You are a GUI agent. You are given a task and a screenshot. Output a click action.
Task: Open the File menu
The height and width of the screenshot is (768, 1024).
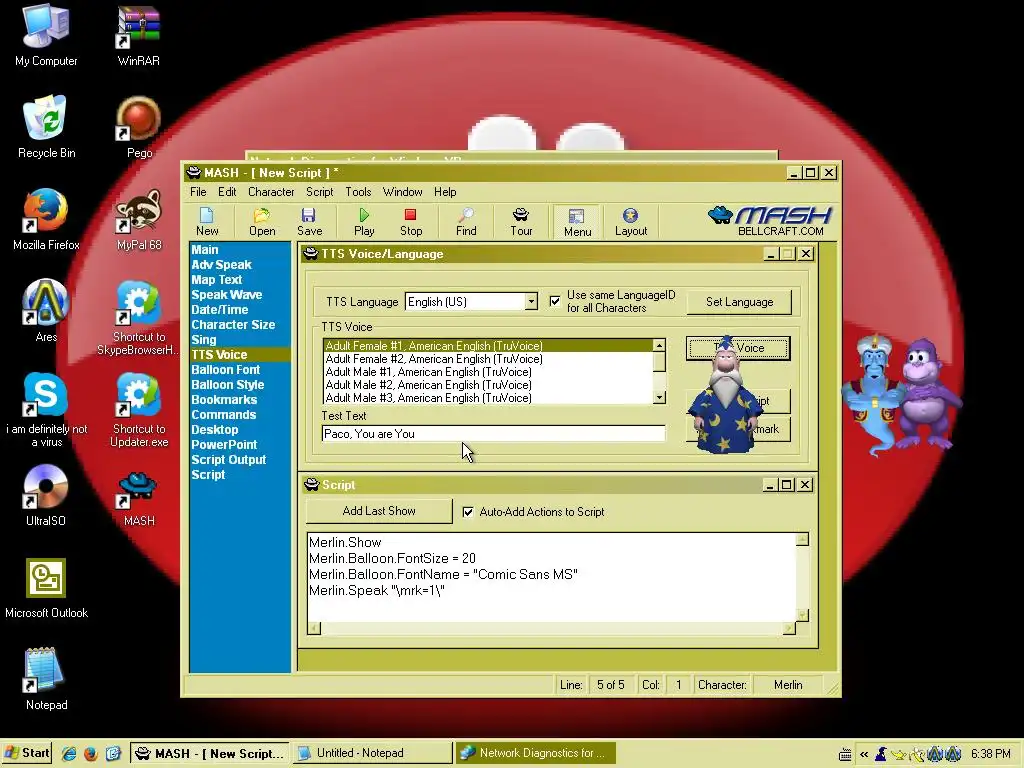(198, 192)
